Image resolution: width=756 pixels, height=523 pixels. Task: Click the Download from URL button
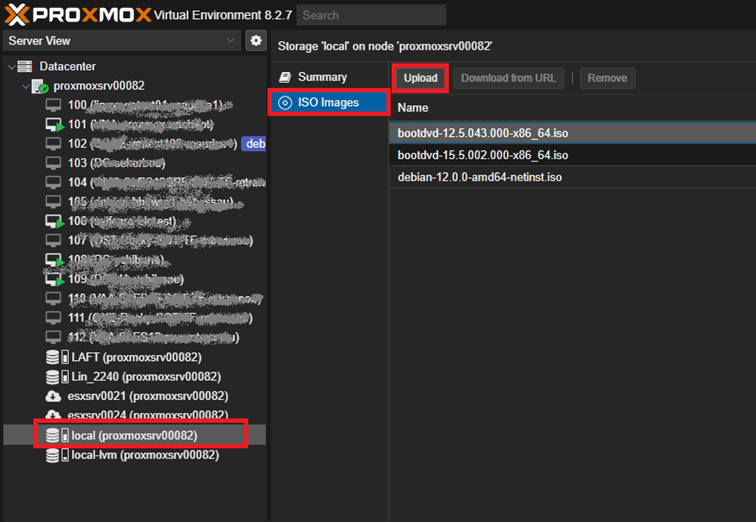(x=509, y=78)
